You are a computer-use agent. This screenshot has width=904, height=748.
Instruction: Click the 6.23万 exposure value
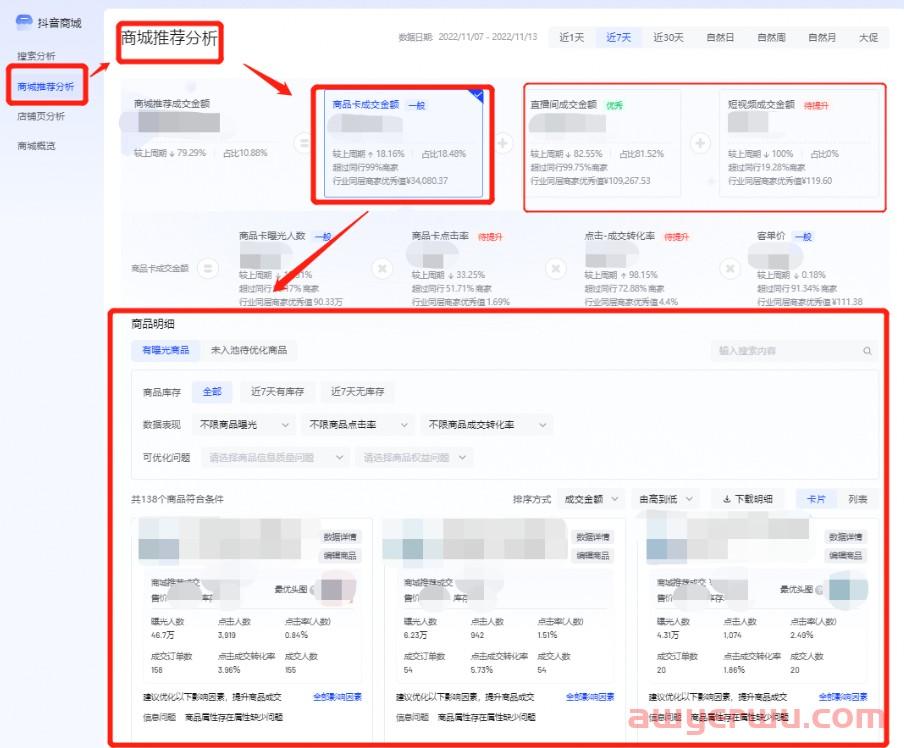[415, 635]
